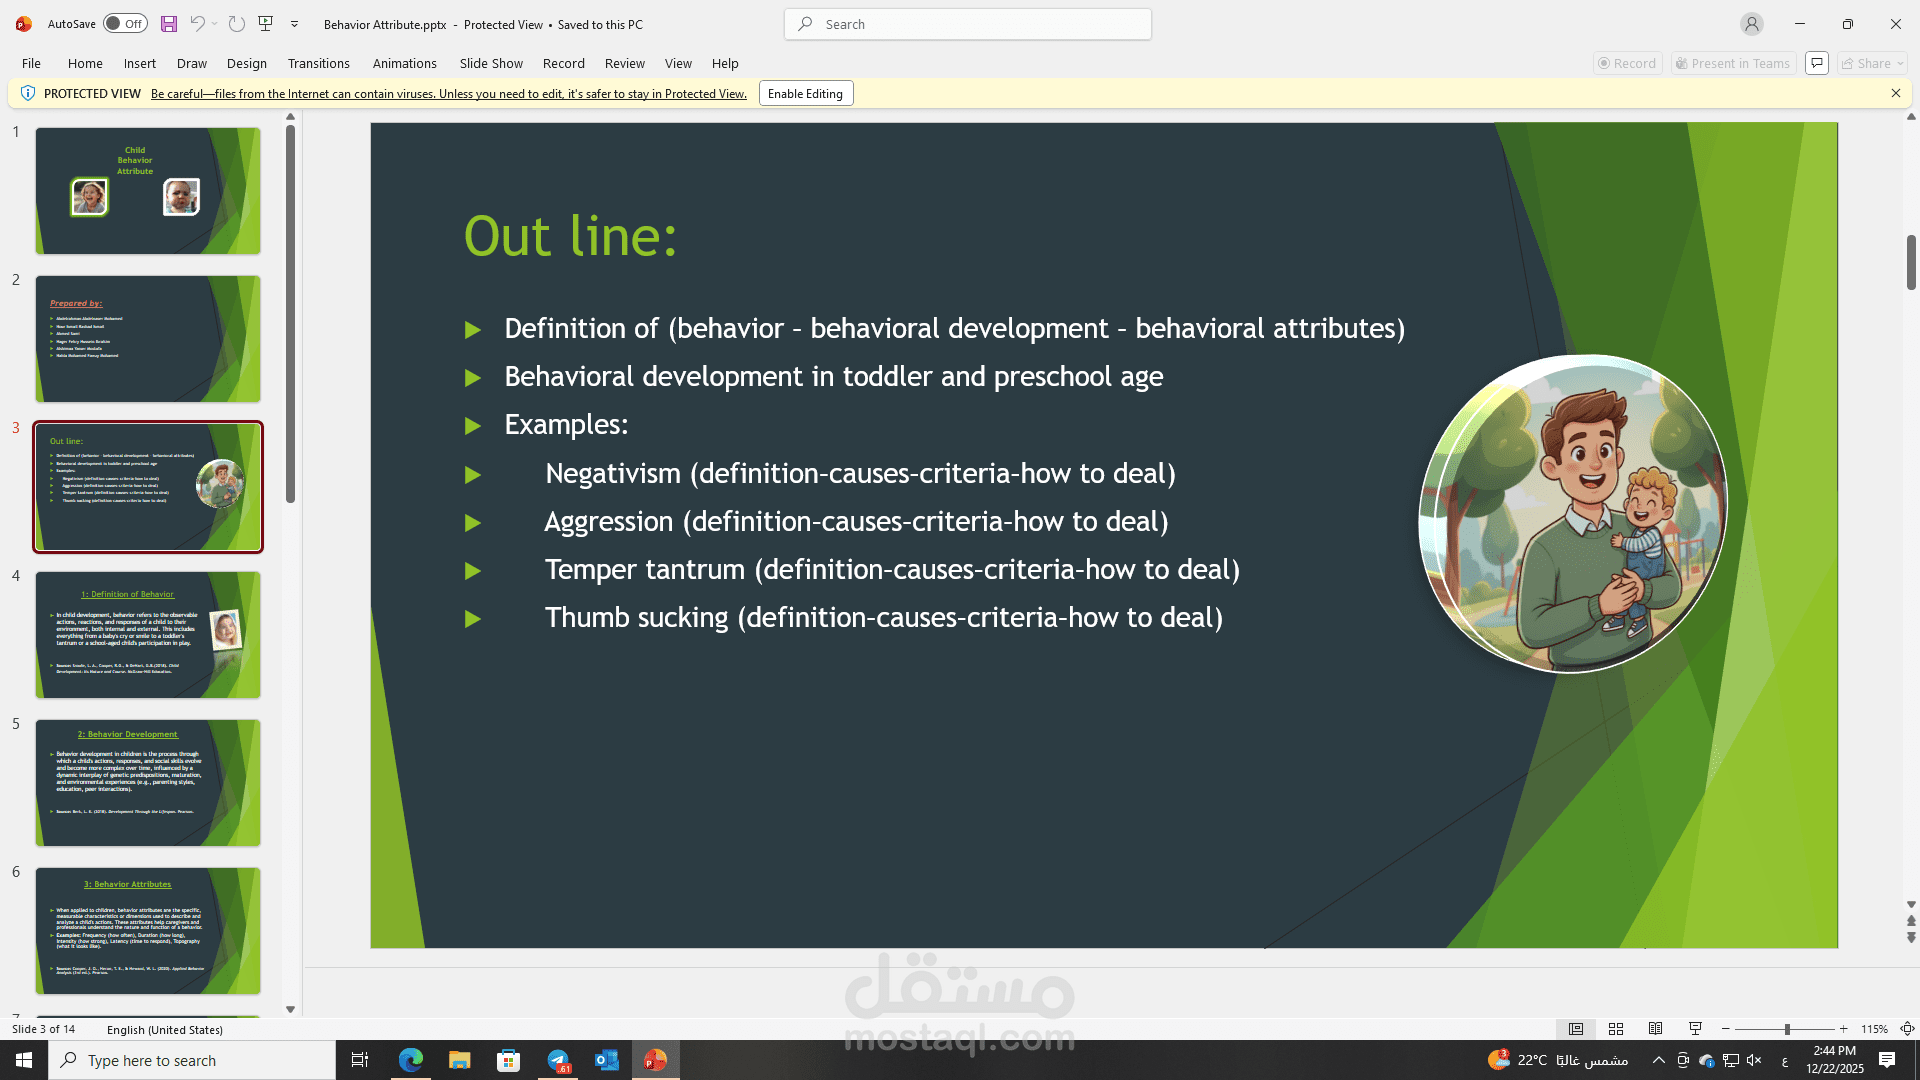Open Microsoft Edge from taskbar
The image size is (1920, 1080).
click(x=410, y=1060)
